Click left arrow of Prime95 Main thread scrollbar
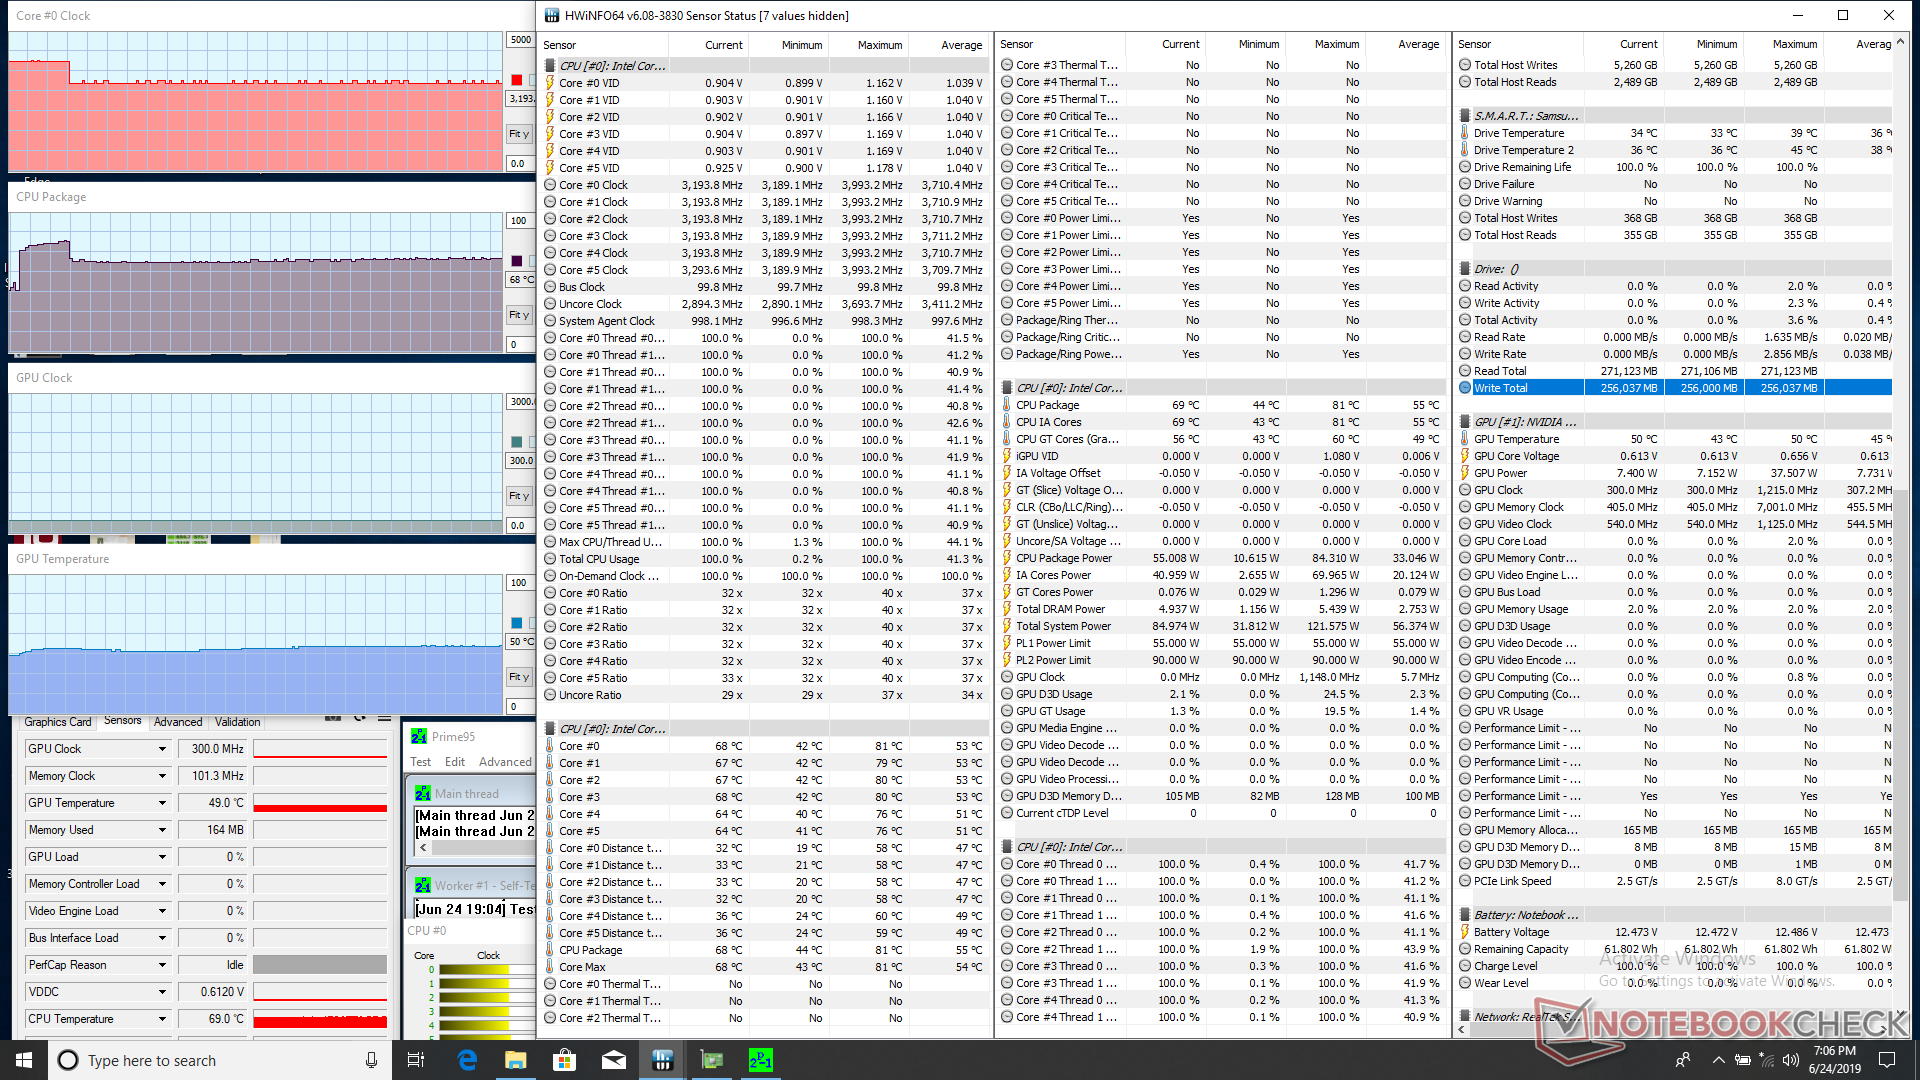 [423, 847]
